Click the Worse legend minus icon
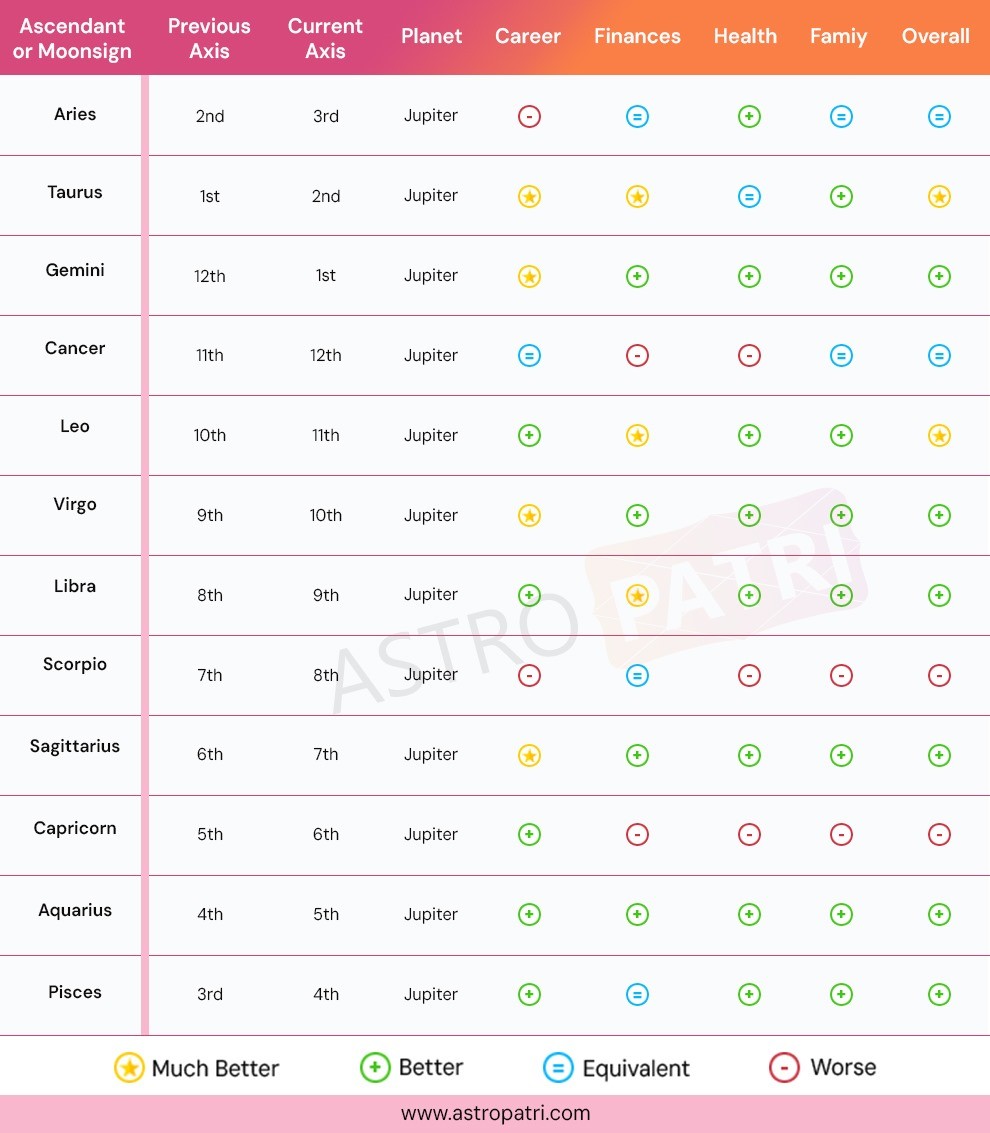 coord(784,1067)
